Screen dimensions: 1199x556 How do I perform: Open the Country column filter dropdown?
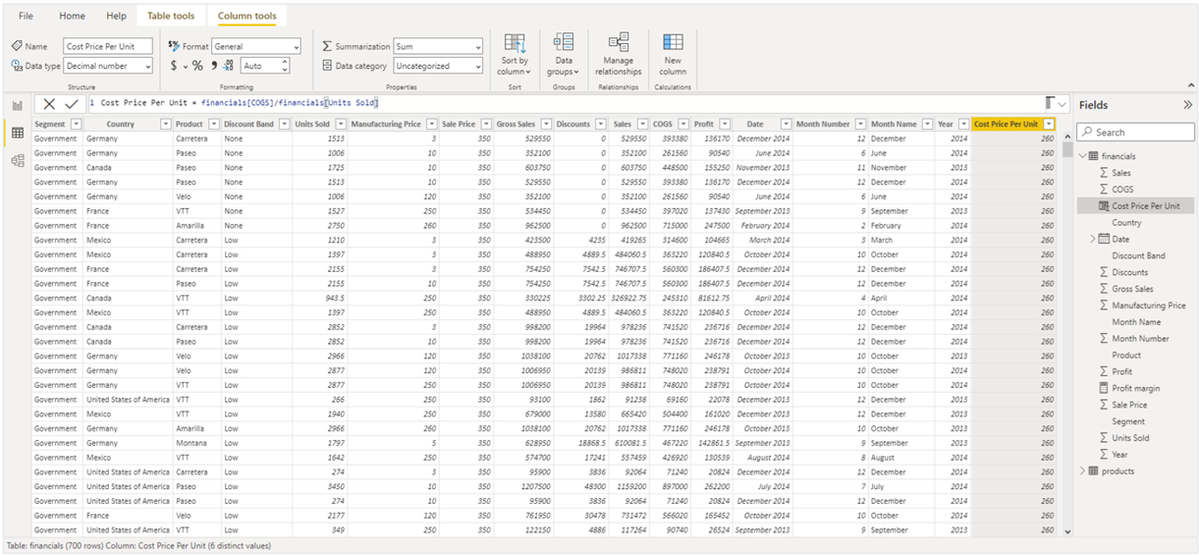[x=165, y=124]
